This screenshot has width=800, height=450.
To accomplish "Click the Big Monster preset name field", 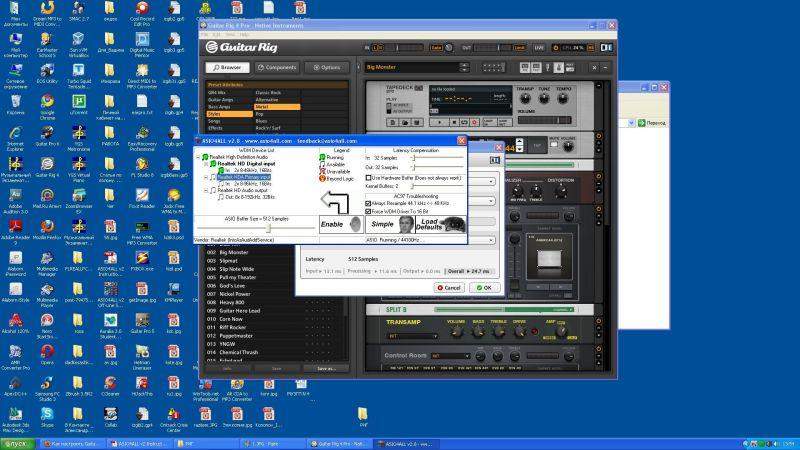I will tap(412, 67).
